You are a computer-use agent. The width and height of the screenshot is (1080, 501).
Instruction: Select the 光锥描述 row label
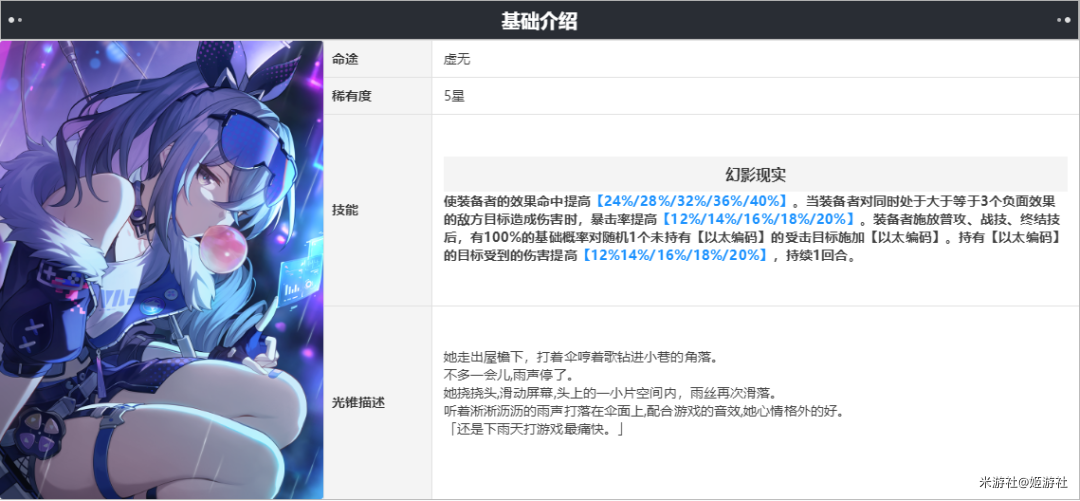coord(358,402)
